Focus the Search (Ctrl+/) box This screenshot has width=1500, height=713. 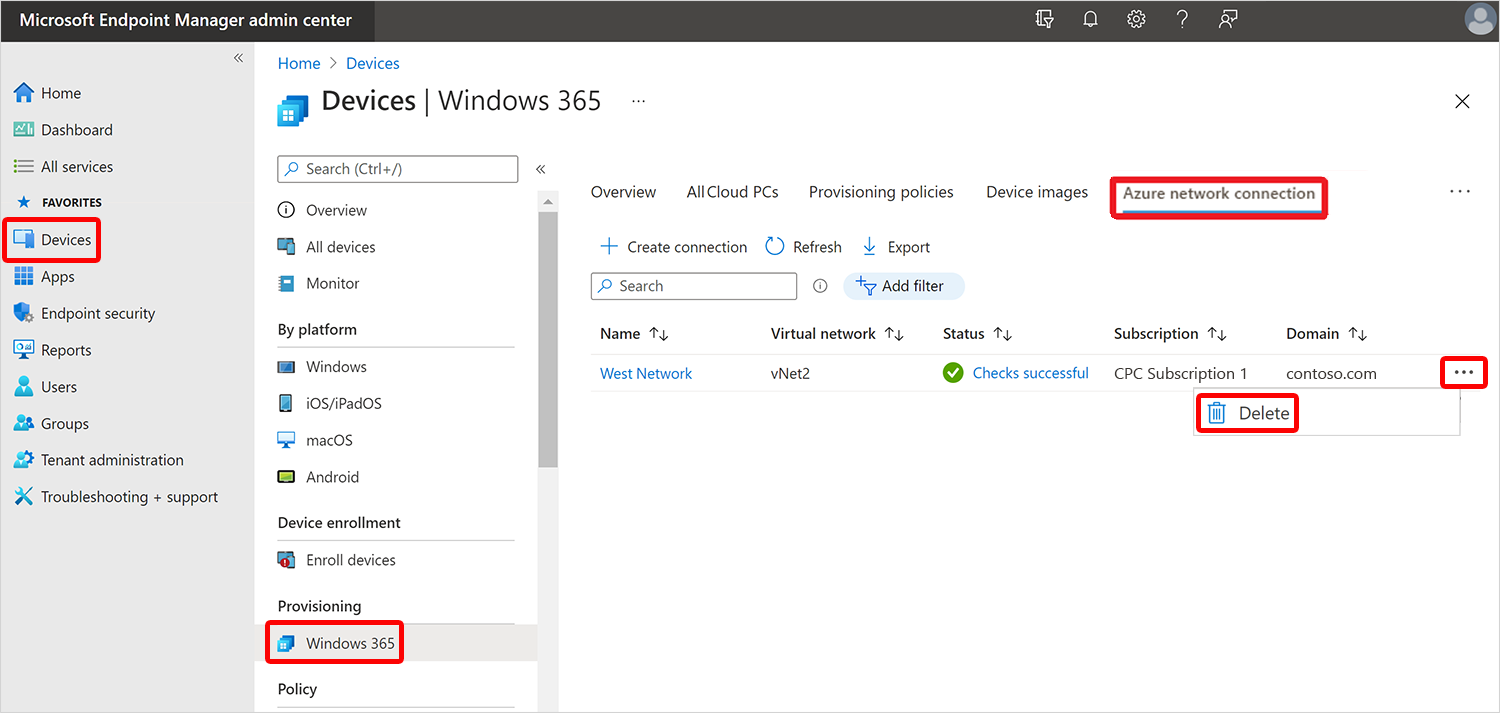pos(398,169)
